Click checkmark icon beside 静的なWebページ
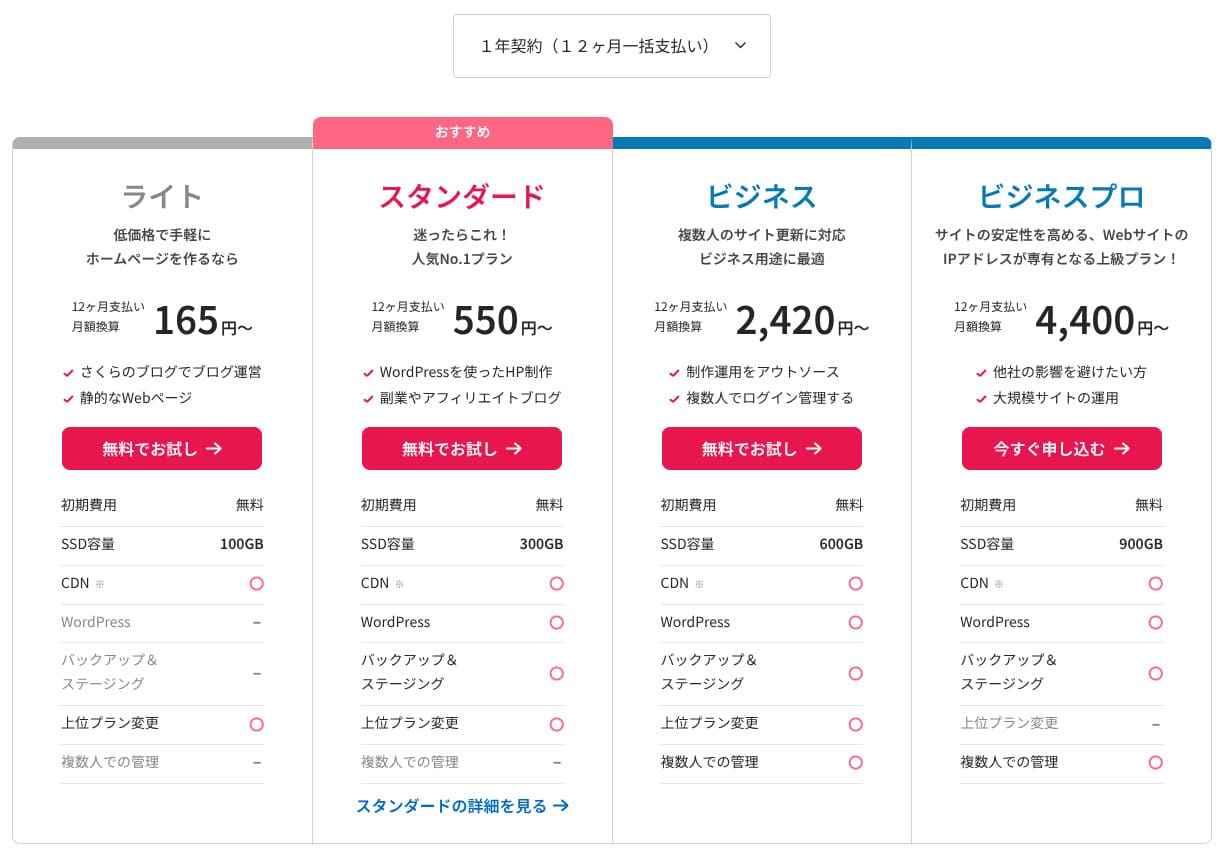This screenshot has width=1227, height=857. point(69,399)
